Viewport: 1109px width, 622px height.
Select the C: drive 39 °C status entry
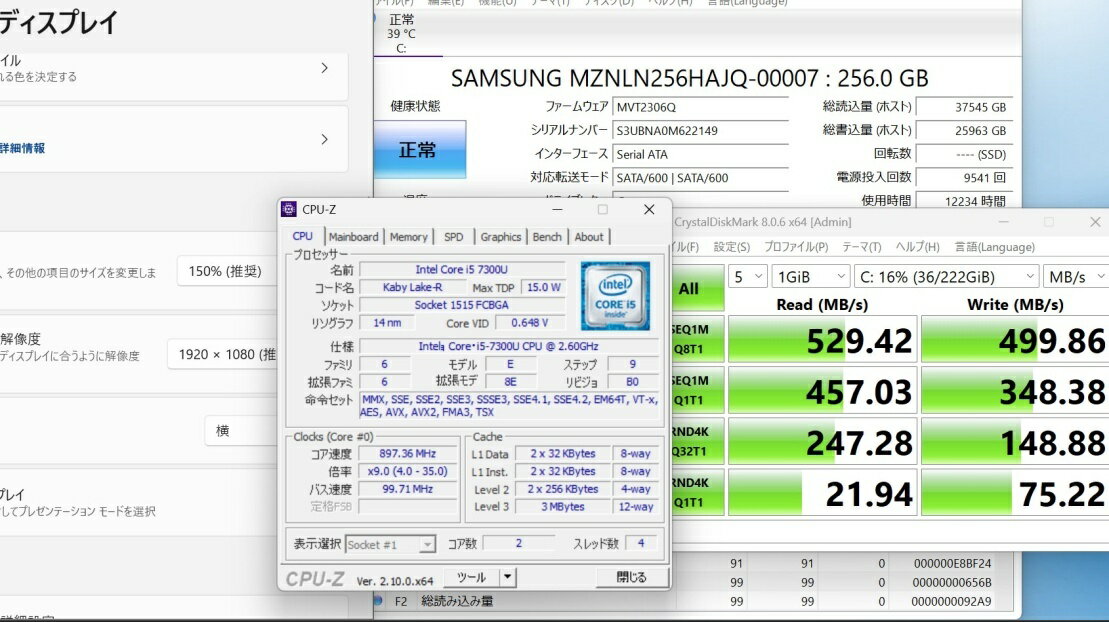point(401,34)
